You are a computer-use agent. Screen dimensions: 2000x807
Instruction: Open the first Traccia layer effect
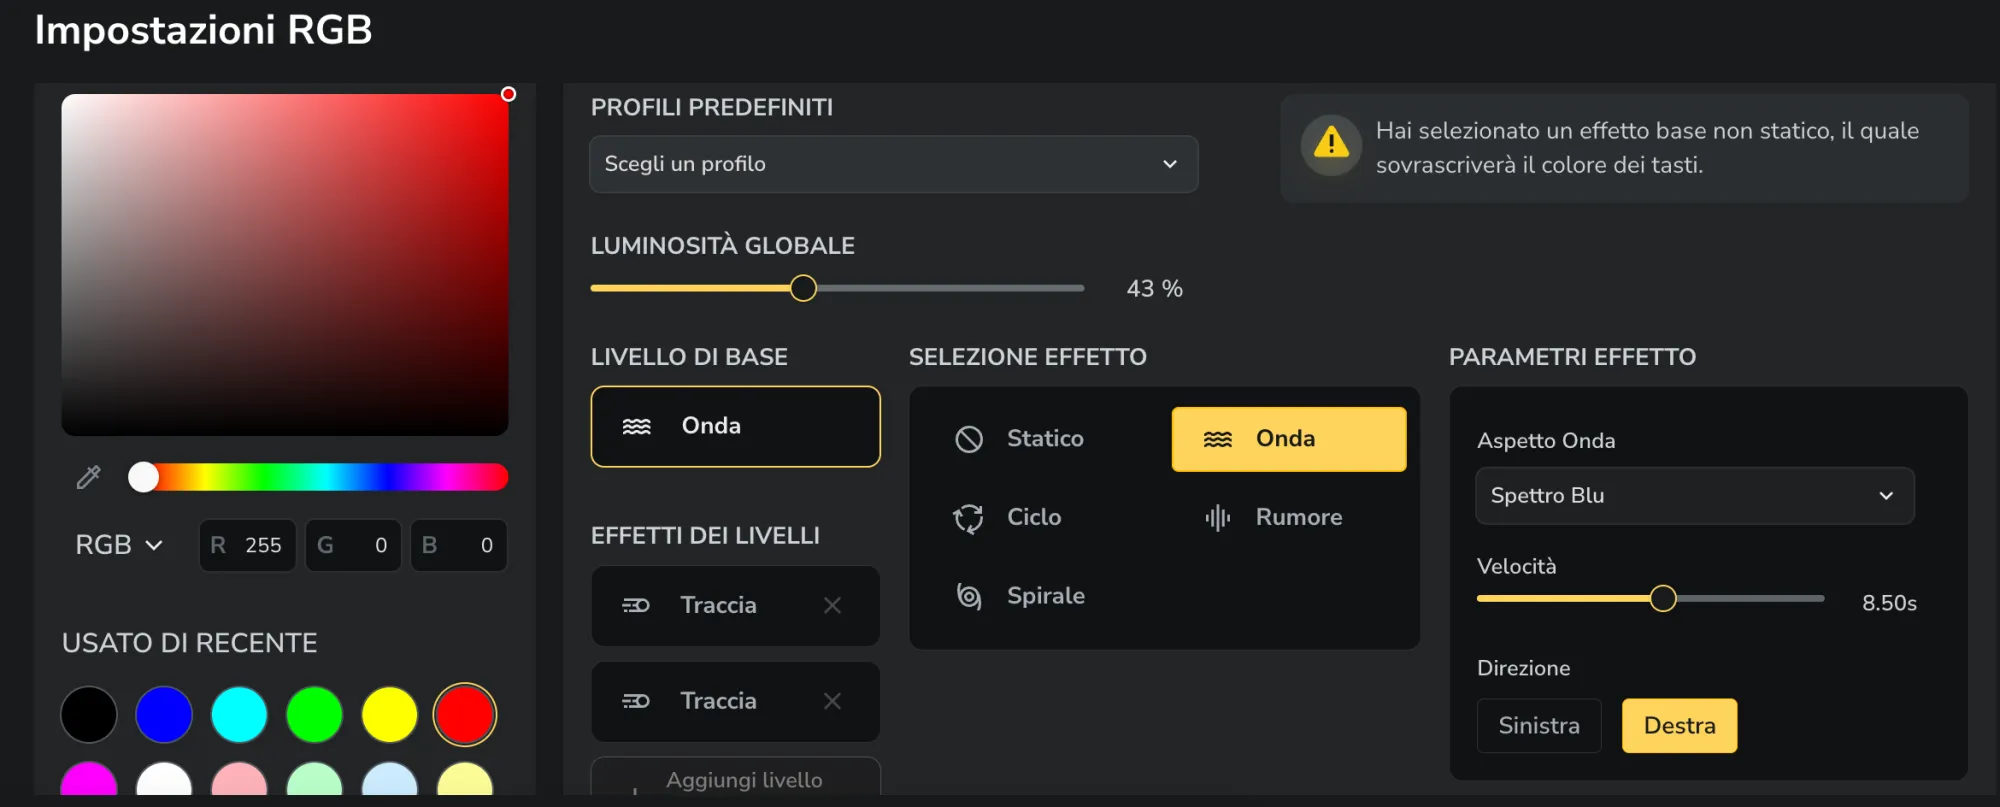click(x=718, y=605)
